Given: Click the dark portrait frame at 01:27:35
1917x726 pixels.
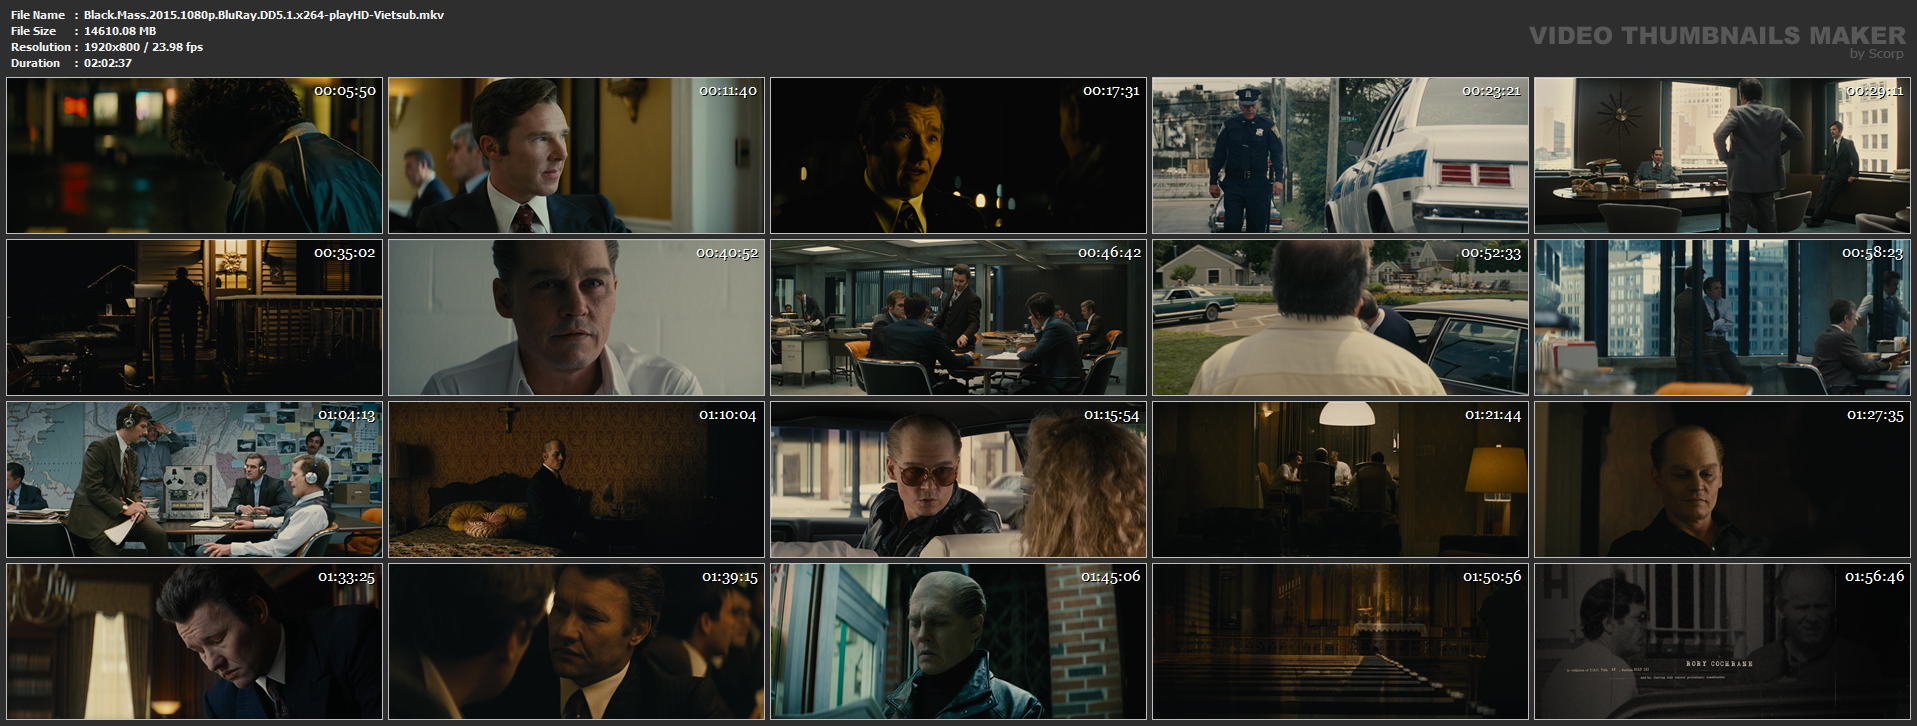Looking at the screenshot, I should click(x=1722, y=479).
